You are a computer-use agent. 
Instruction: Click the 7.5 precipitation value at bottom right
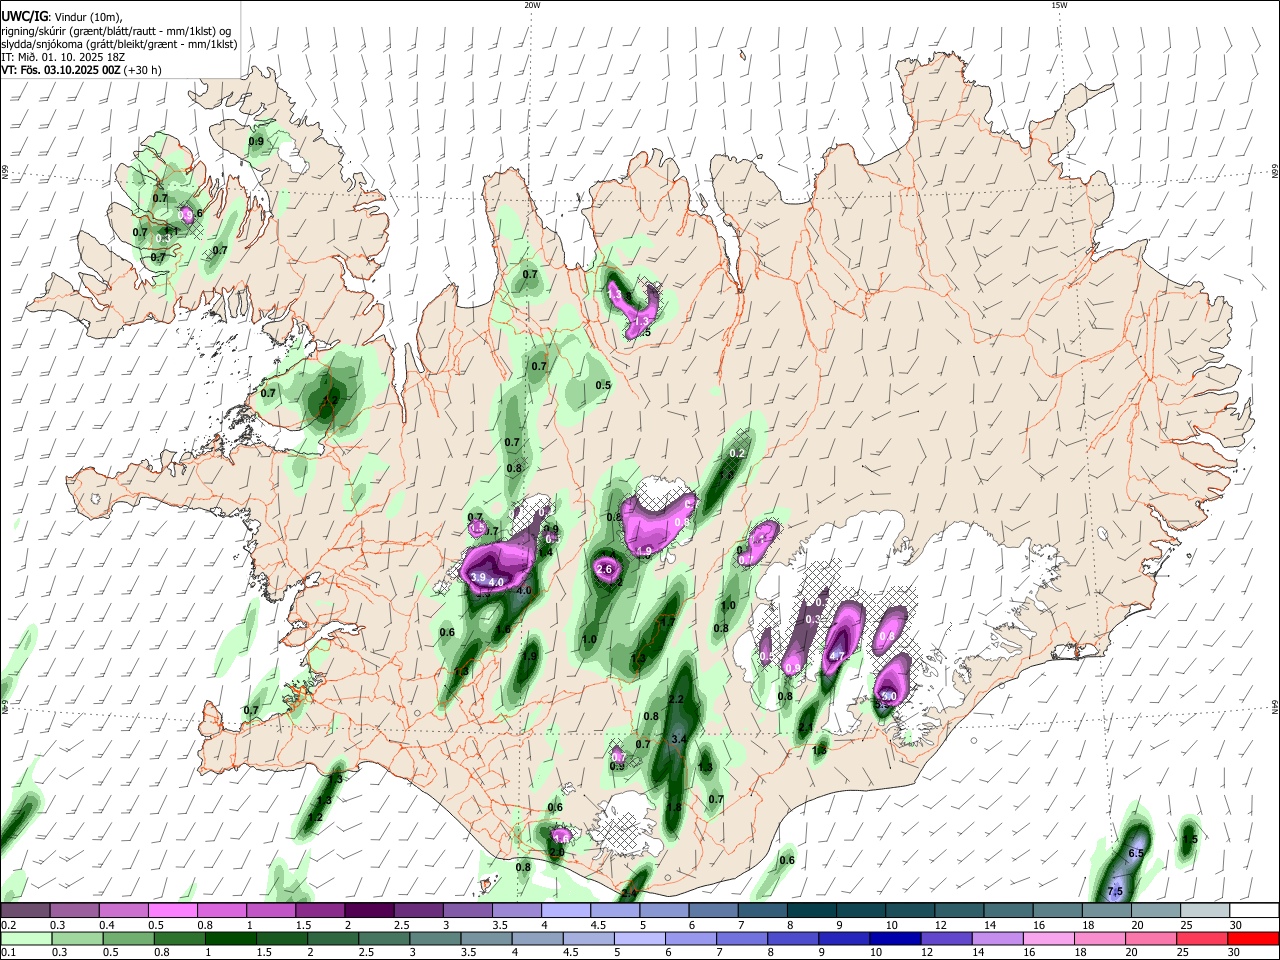point(1116,891)
